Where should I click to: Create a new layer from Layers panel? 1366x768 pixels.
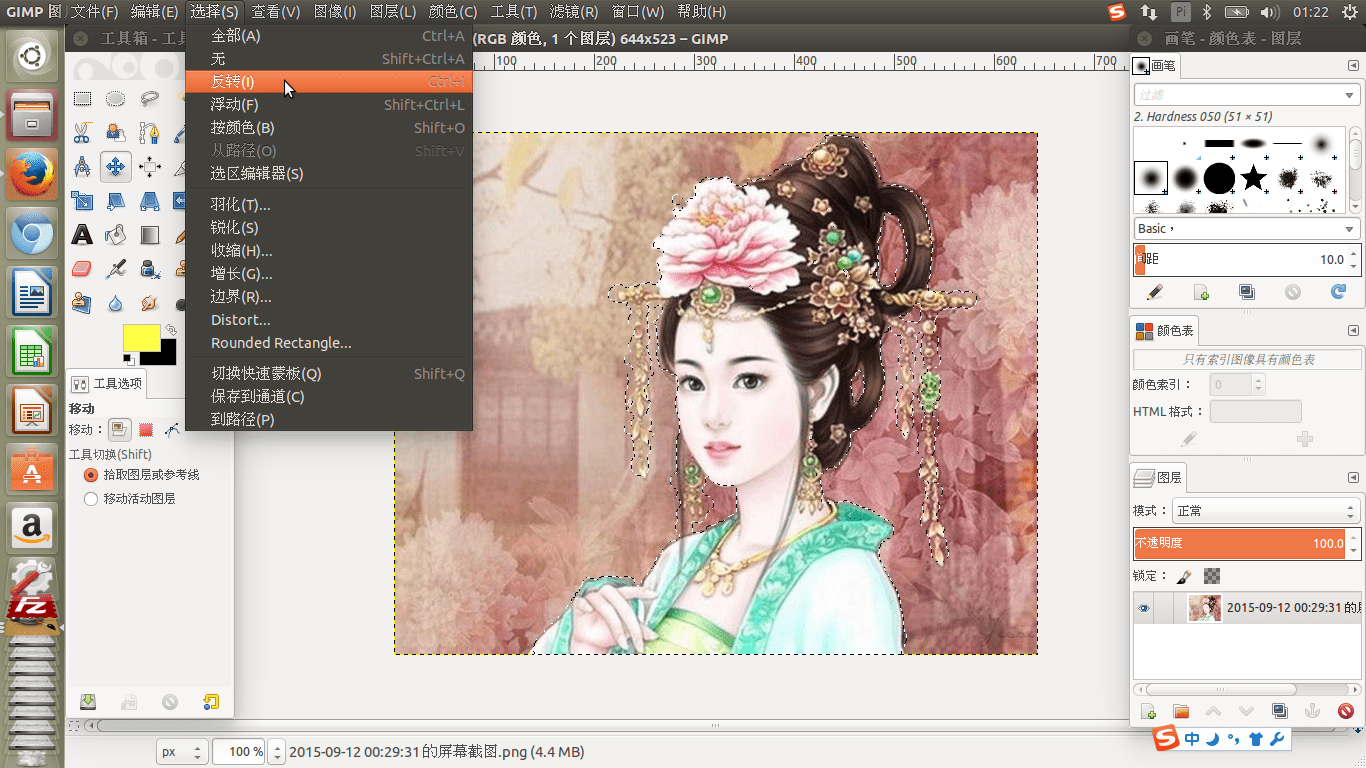point(1148,711)
